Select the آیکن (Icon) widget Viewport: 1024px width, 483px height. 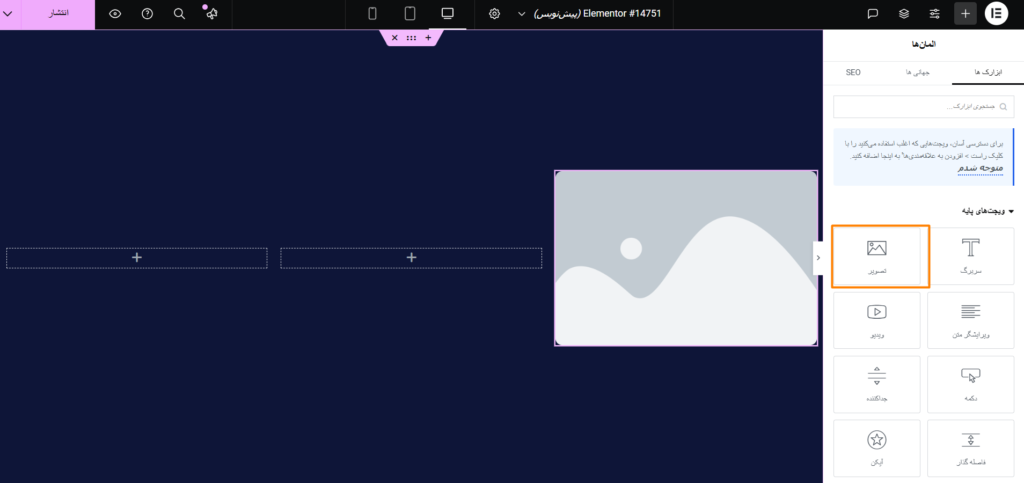point(876,447)
